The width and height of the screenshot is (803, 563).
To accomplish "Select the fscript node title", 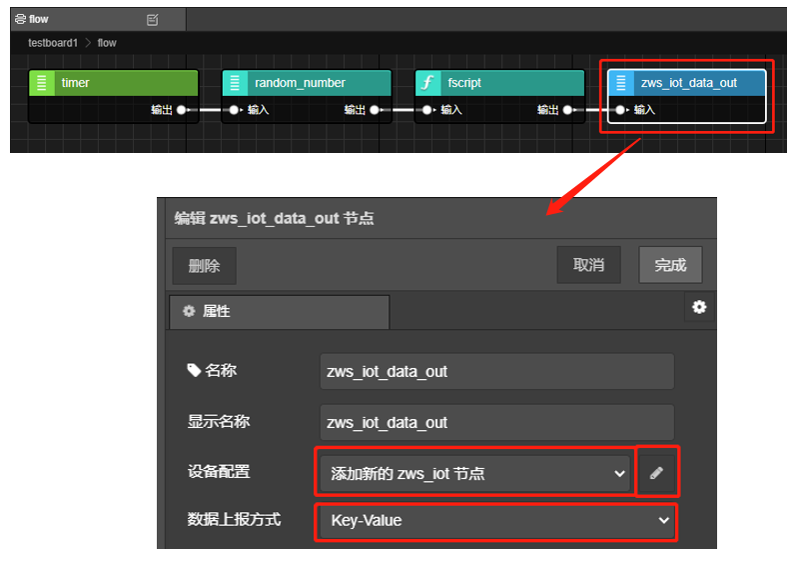I will pos(464,83).
